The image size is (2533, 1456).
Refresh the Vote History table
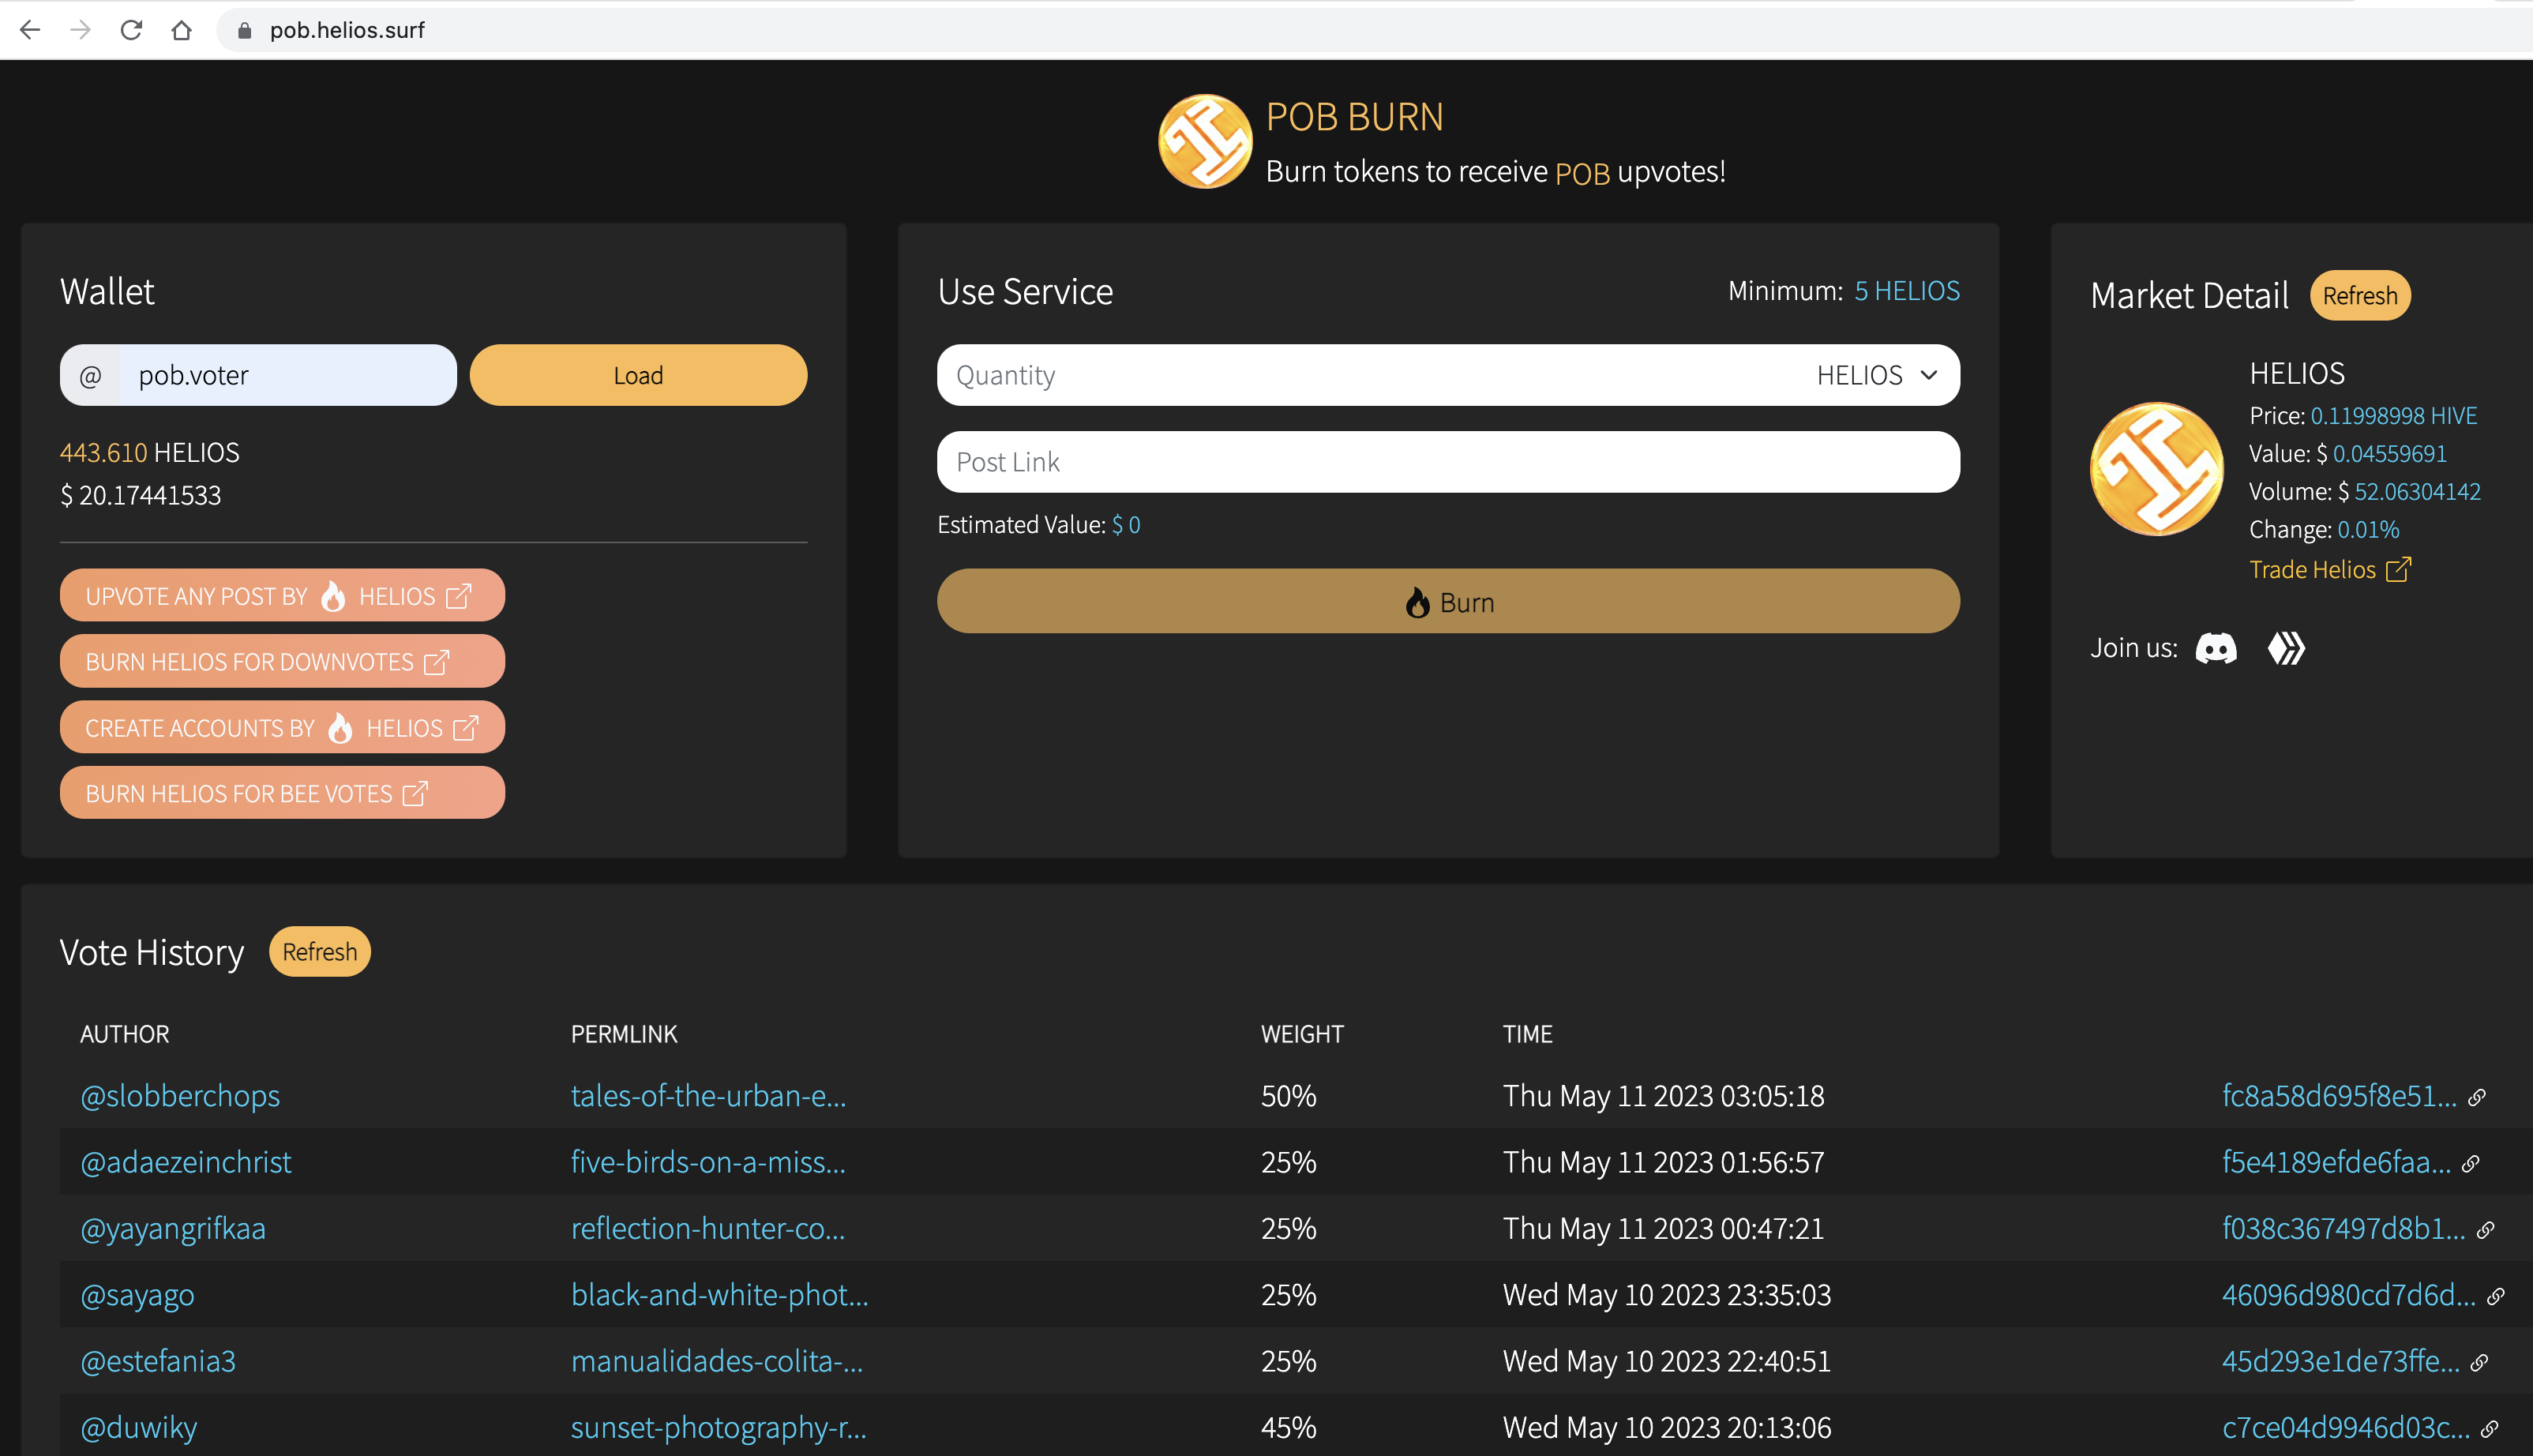click(319, 951)
